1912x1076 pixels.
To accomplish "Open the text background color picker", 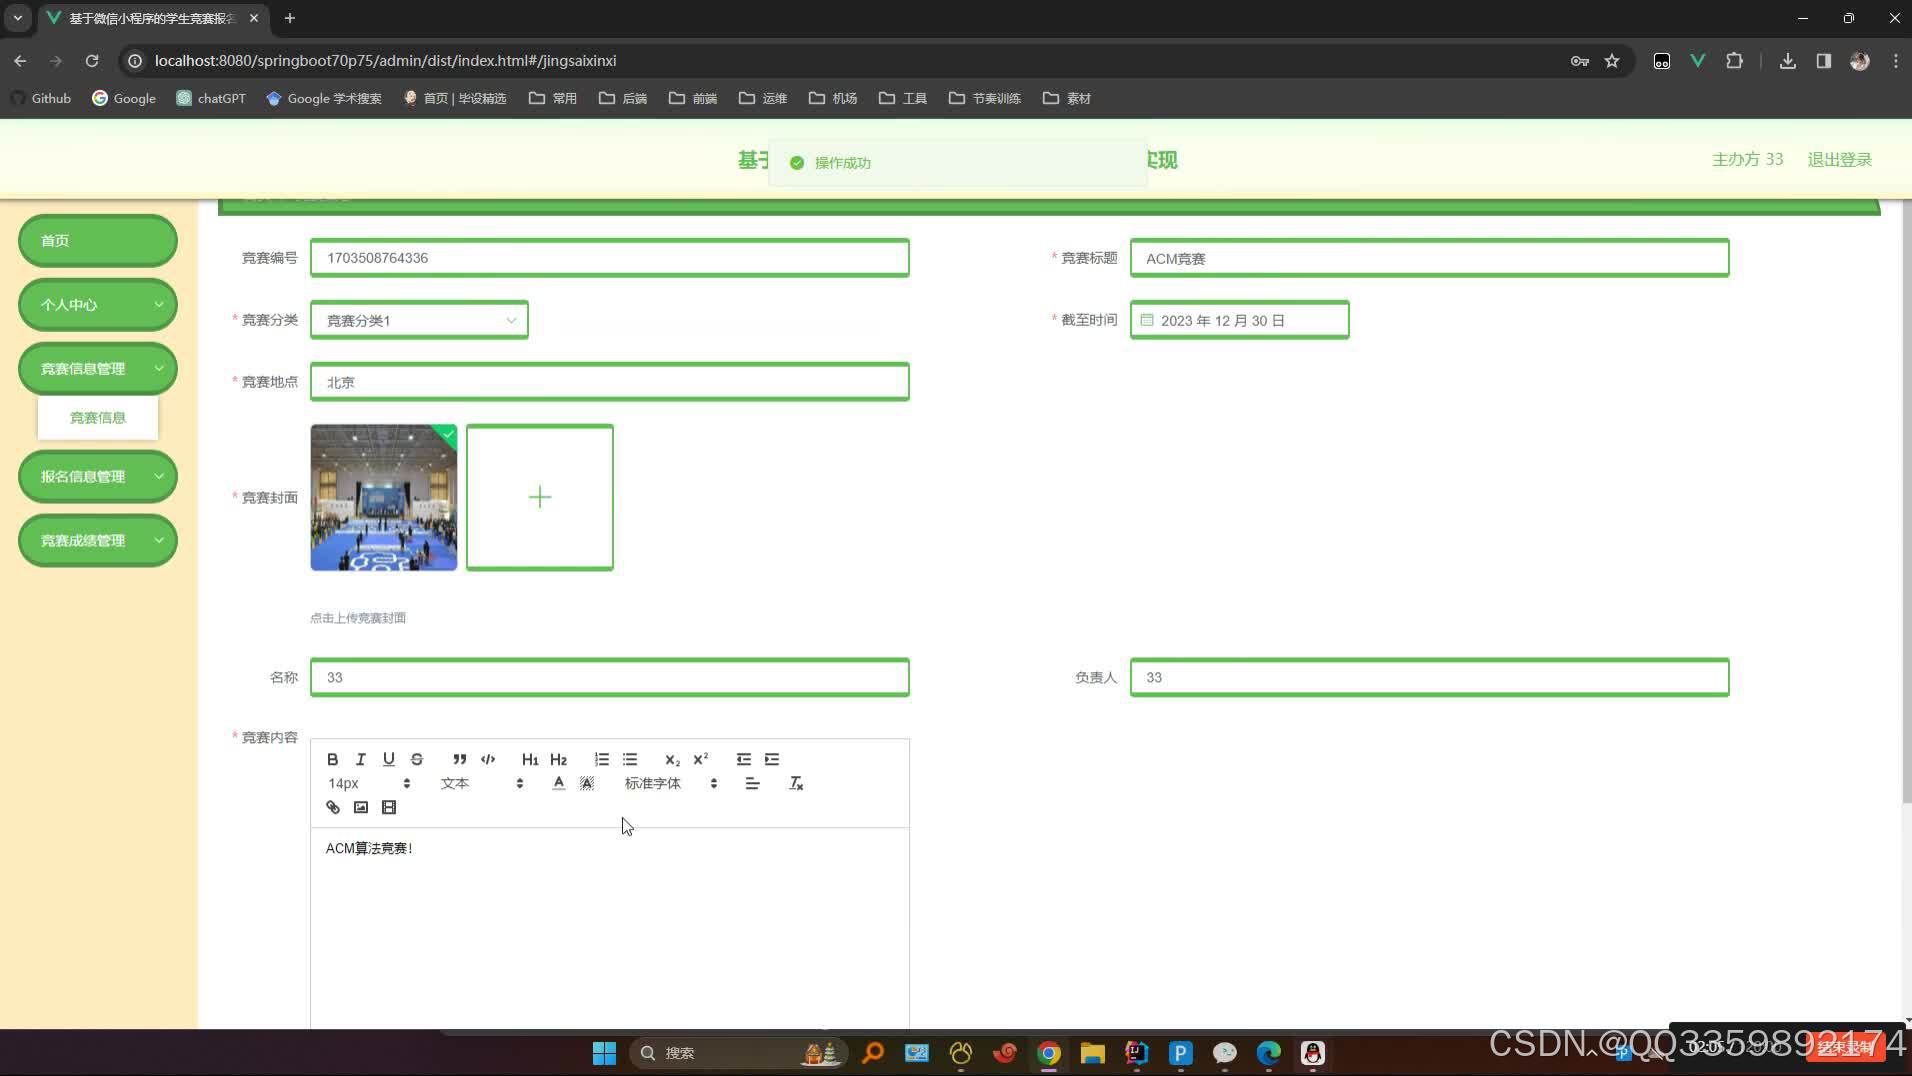I will pyautogui.click(x=587, y=783).
